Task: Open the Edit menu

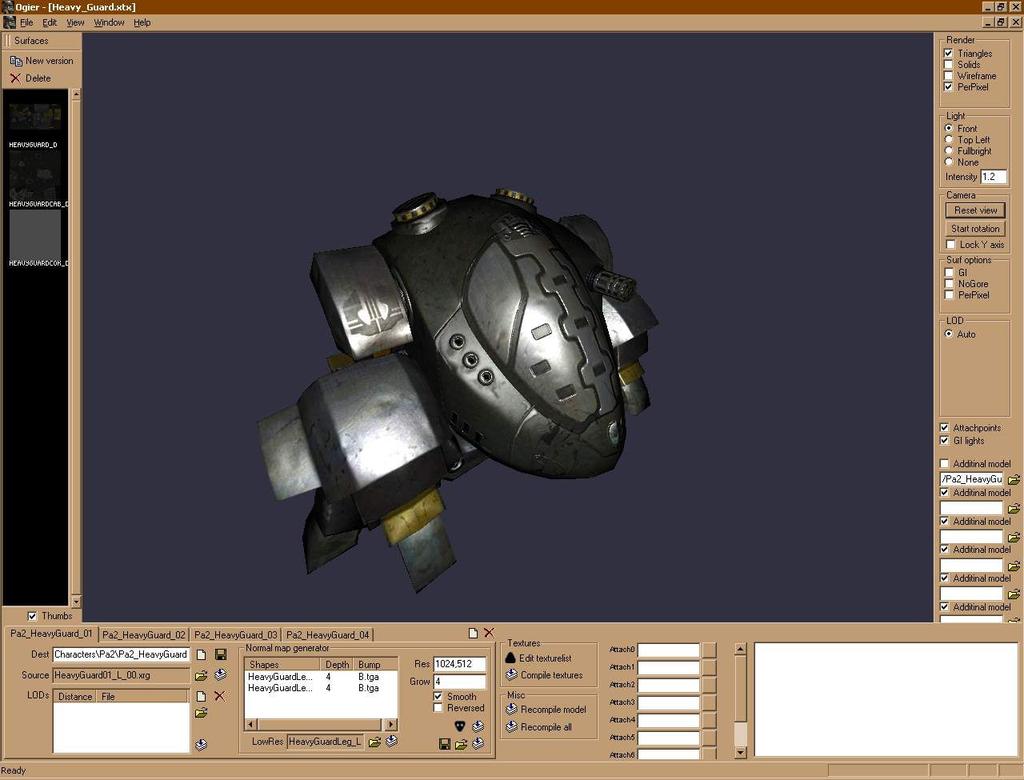Action: click(50, 23)
